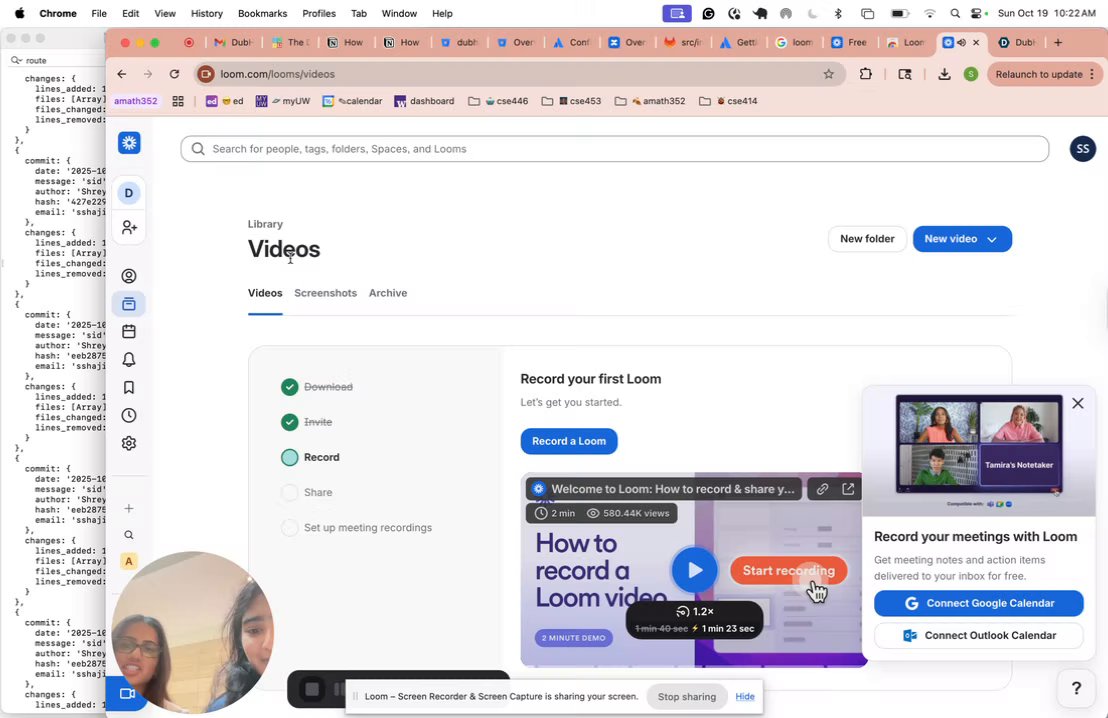Open the History clock icon in sidebar
The height and width of the screenshot is (718, 1108).
pos(129,416)
